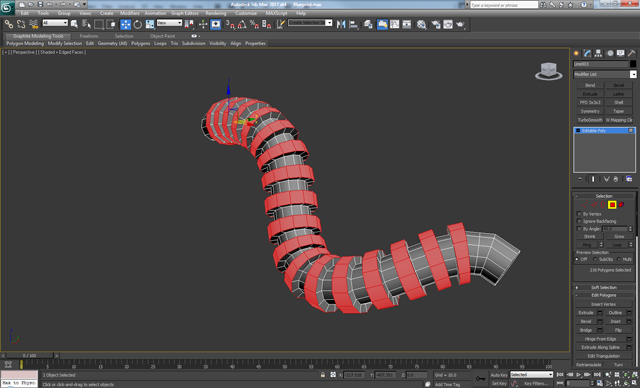Switch to Create command panel tab
640x388 pixels.
coord(576,53)
